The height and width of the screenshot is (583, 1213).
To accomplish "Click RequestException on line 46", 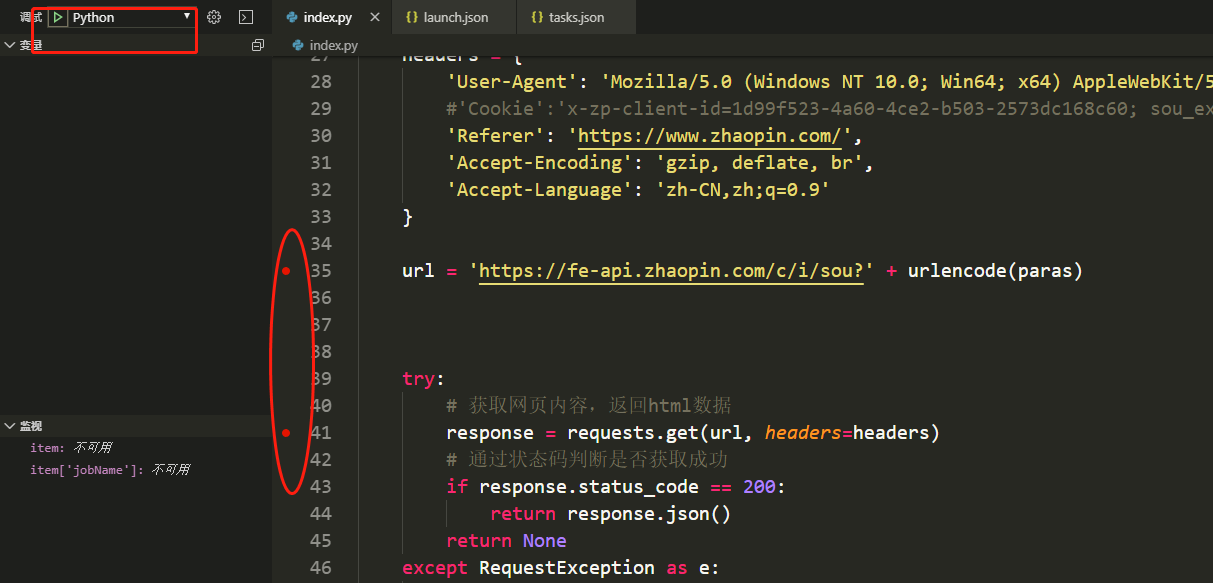I will (x=567, y=568).
